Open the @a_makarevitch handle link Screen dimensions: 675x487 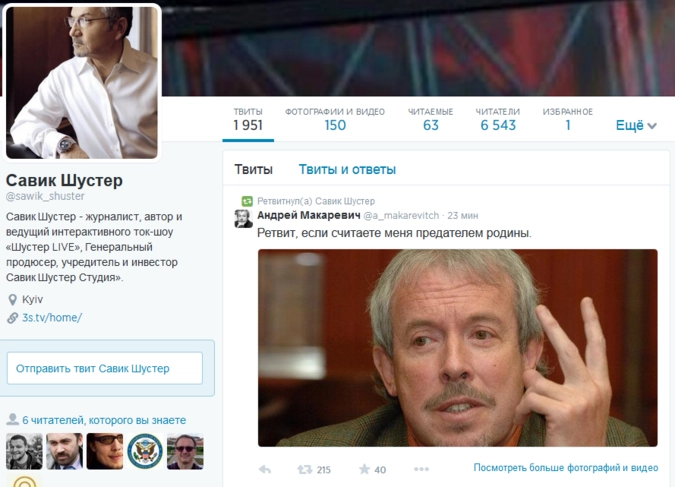[400, 215]
